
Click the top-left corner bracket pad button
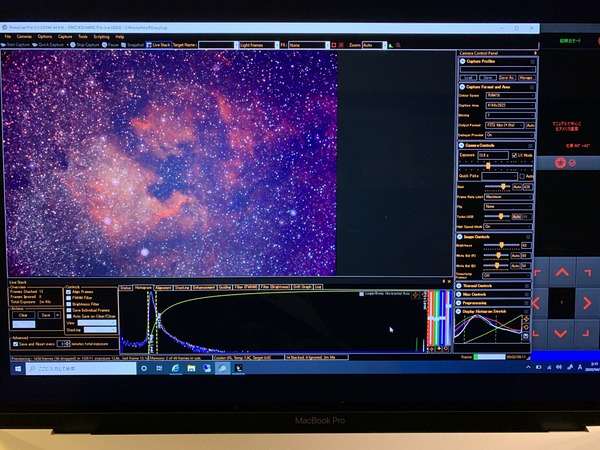click(x=537, y=272)
